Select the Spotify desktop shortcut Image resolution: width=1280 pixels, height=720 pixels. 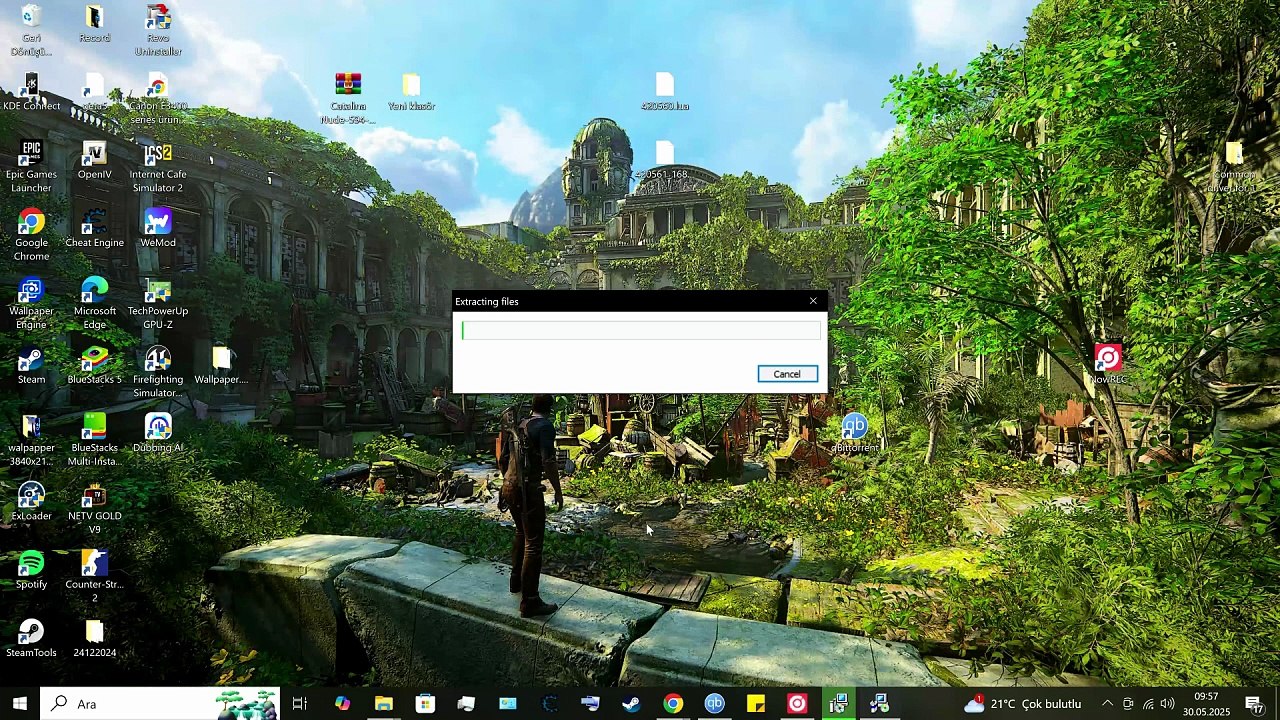(x=31, y=570)
